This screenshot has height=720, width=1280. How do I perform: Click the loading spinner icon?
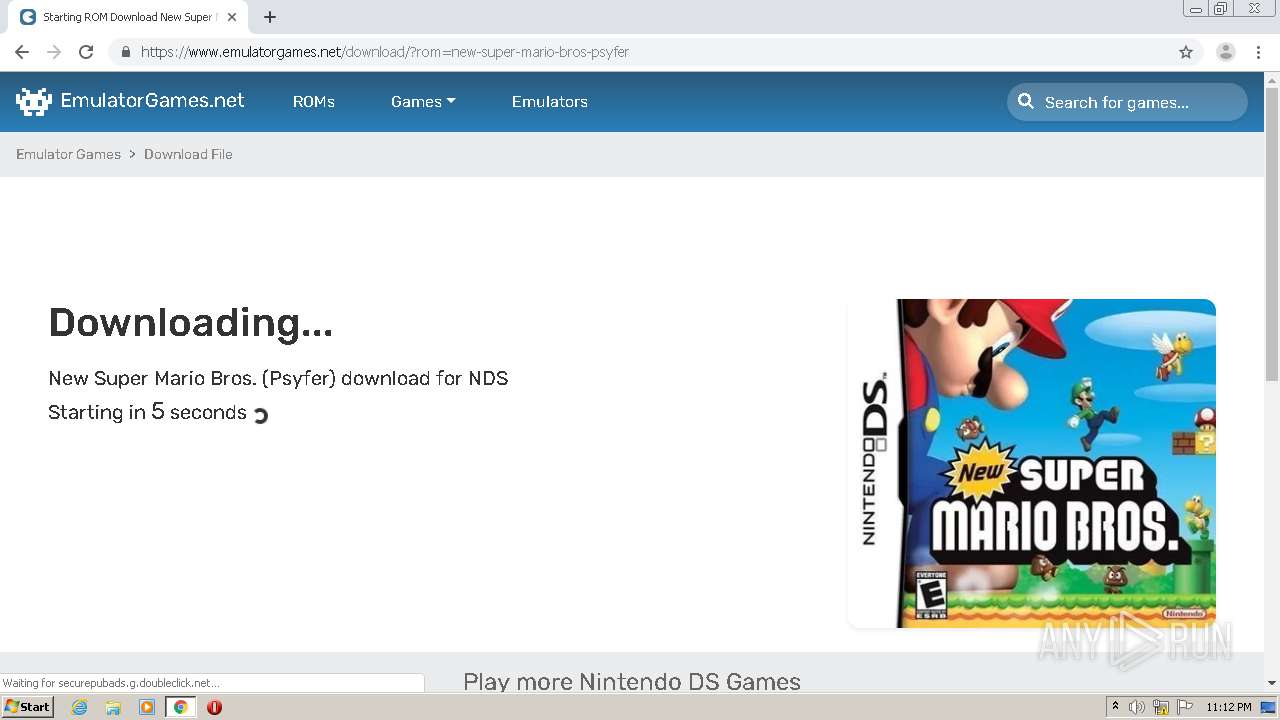pos(261,415)
